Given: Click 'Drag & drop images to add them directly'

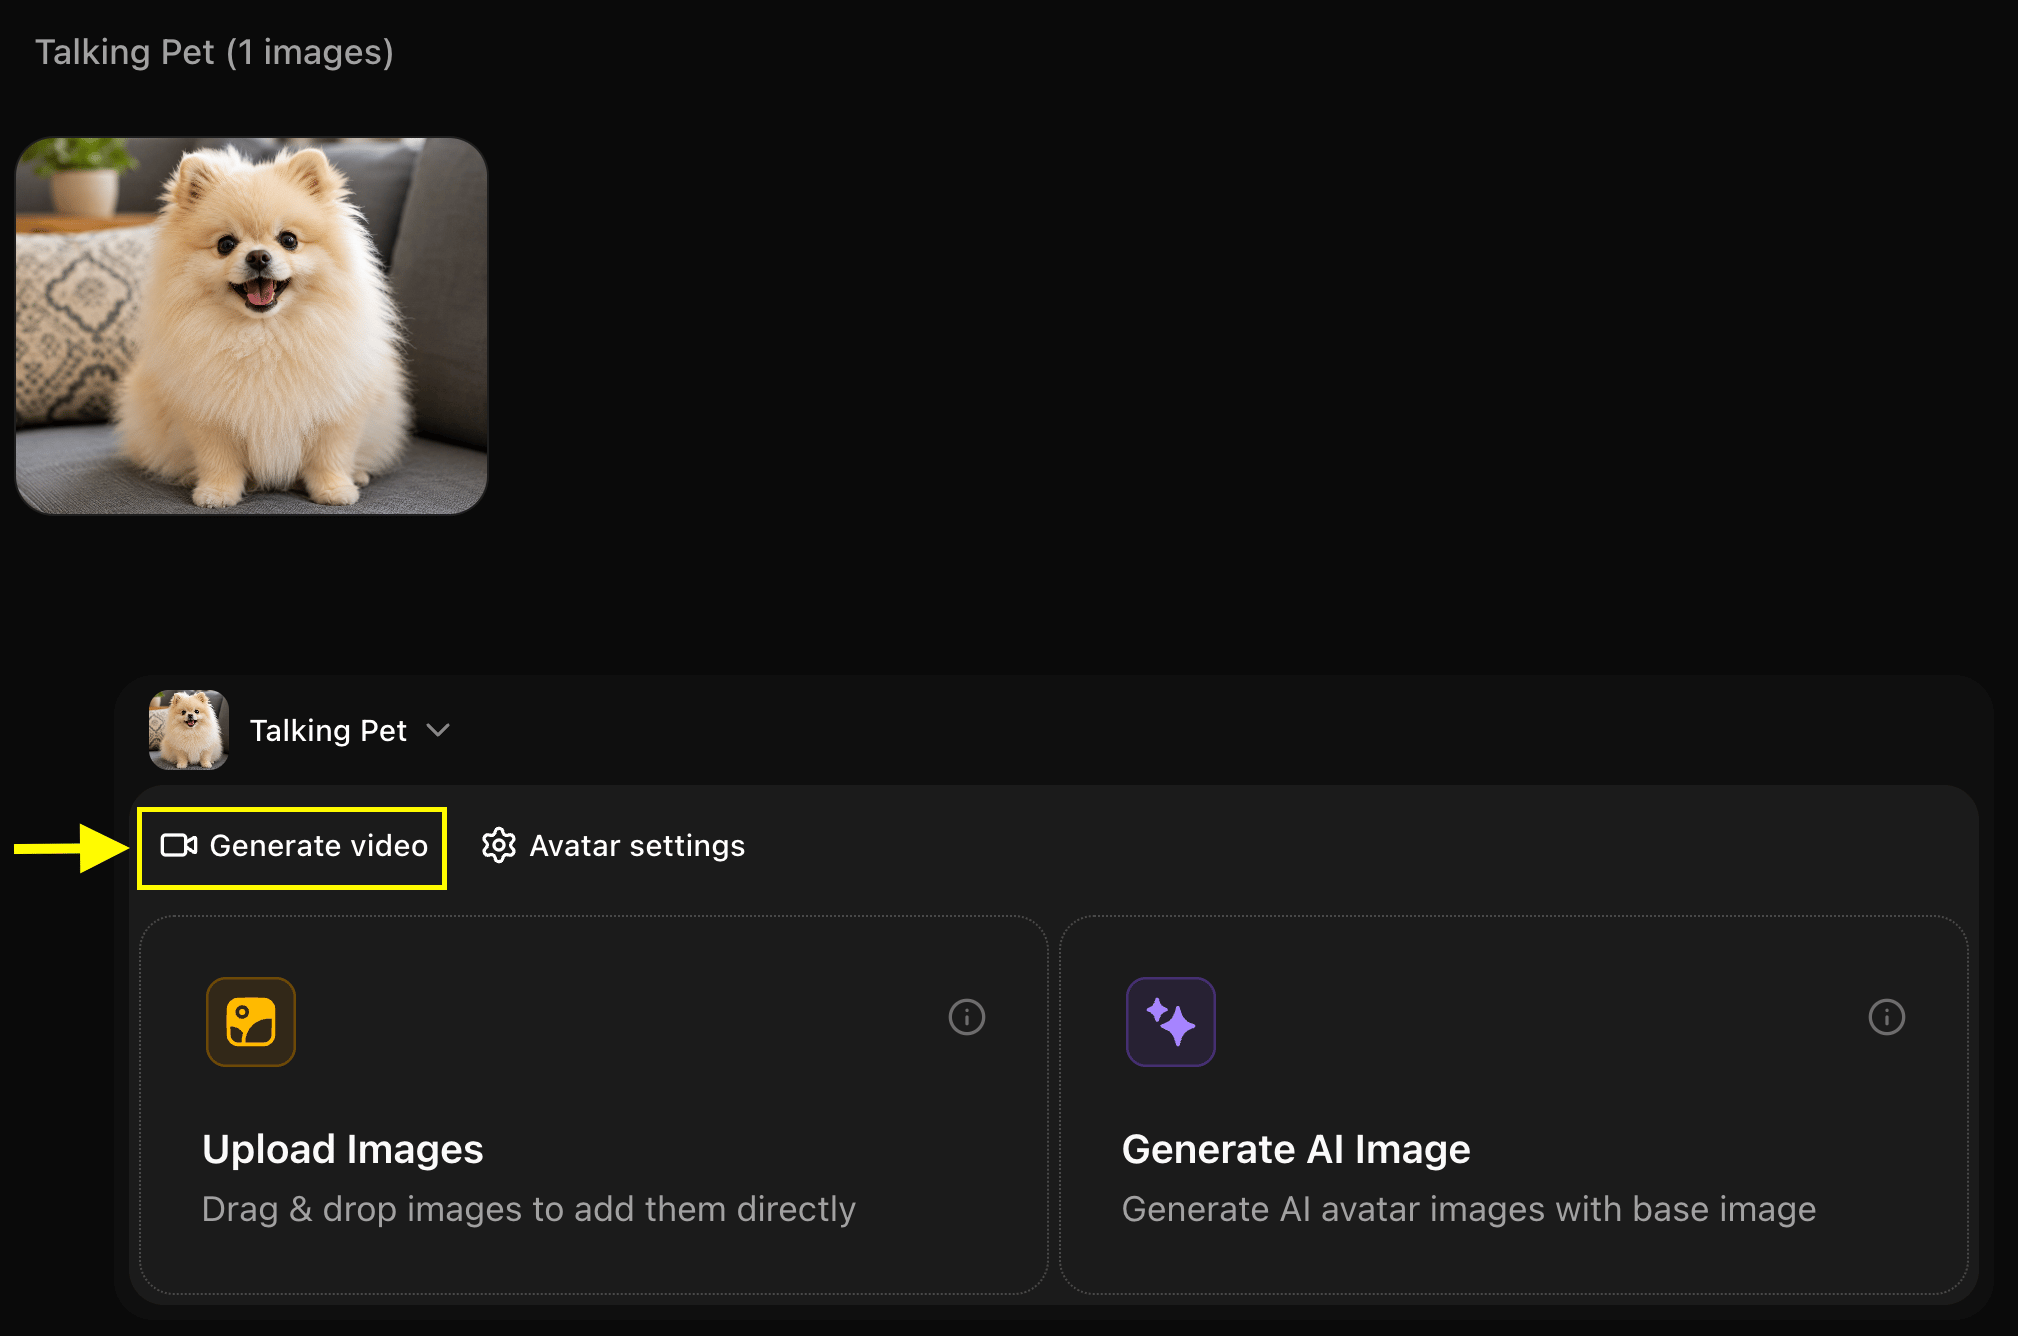Looking at the screenshot, I should pos(529,1209).
